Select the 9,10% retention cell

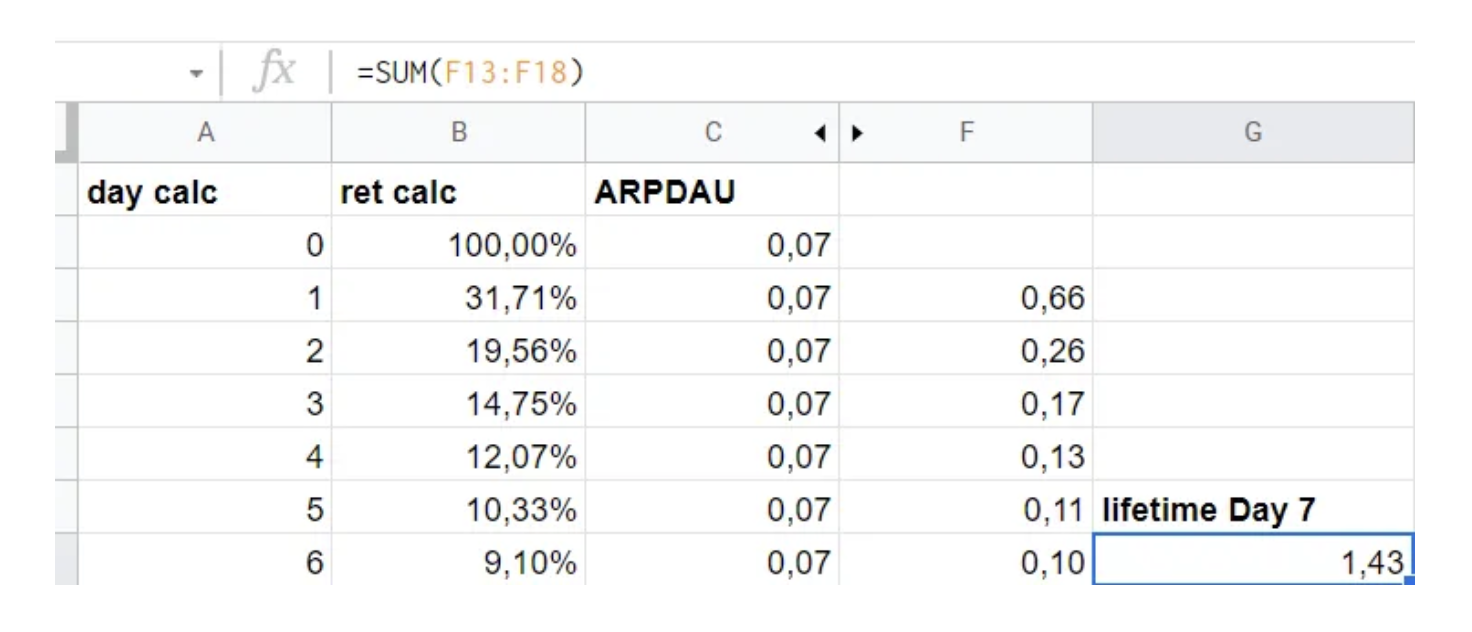pyautogui.click(x=458, y=561)
